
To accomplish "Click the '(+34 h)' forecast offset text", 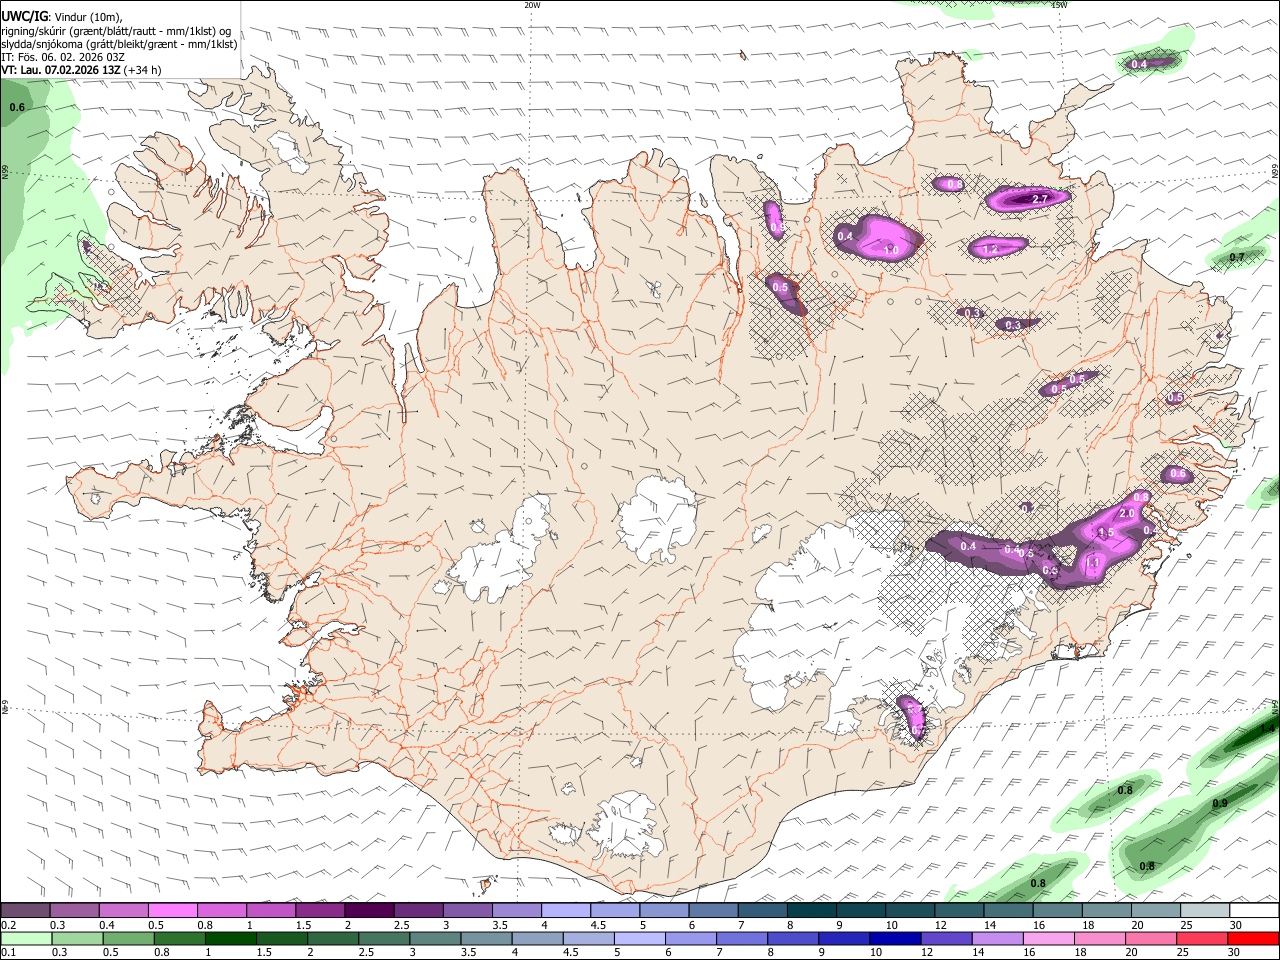I will (143, 70).
